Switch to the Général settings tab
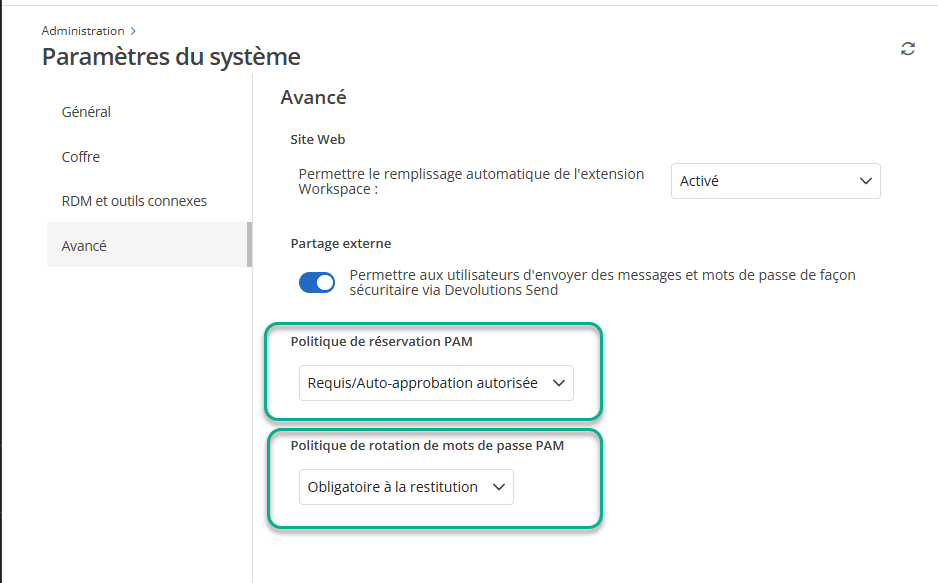Screen dimensions: 938x583 86,112
